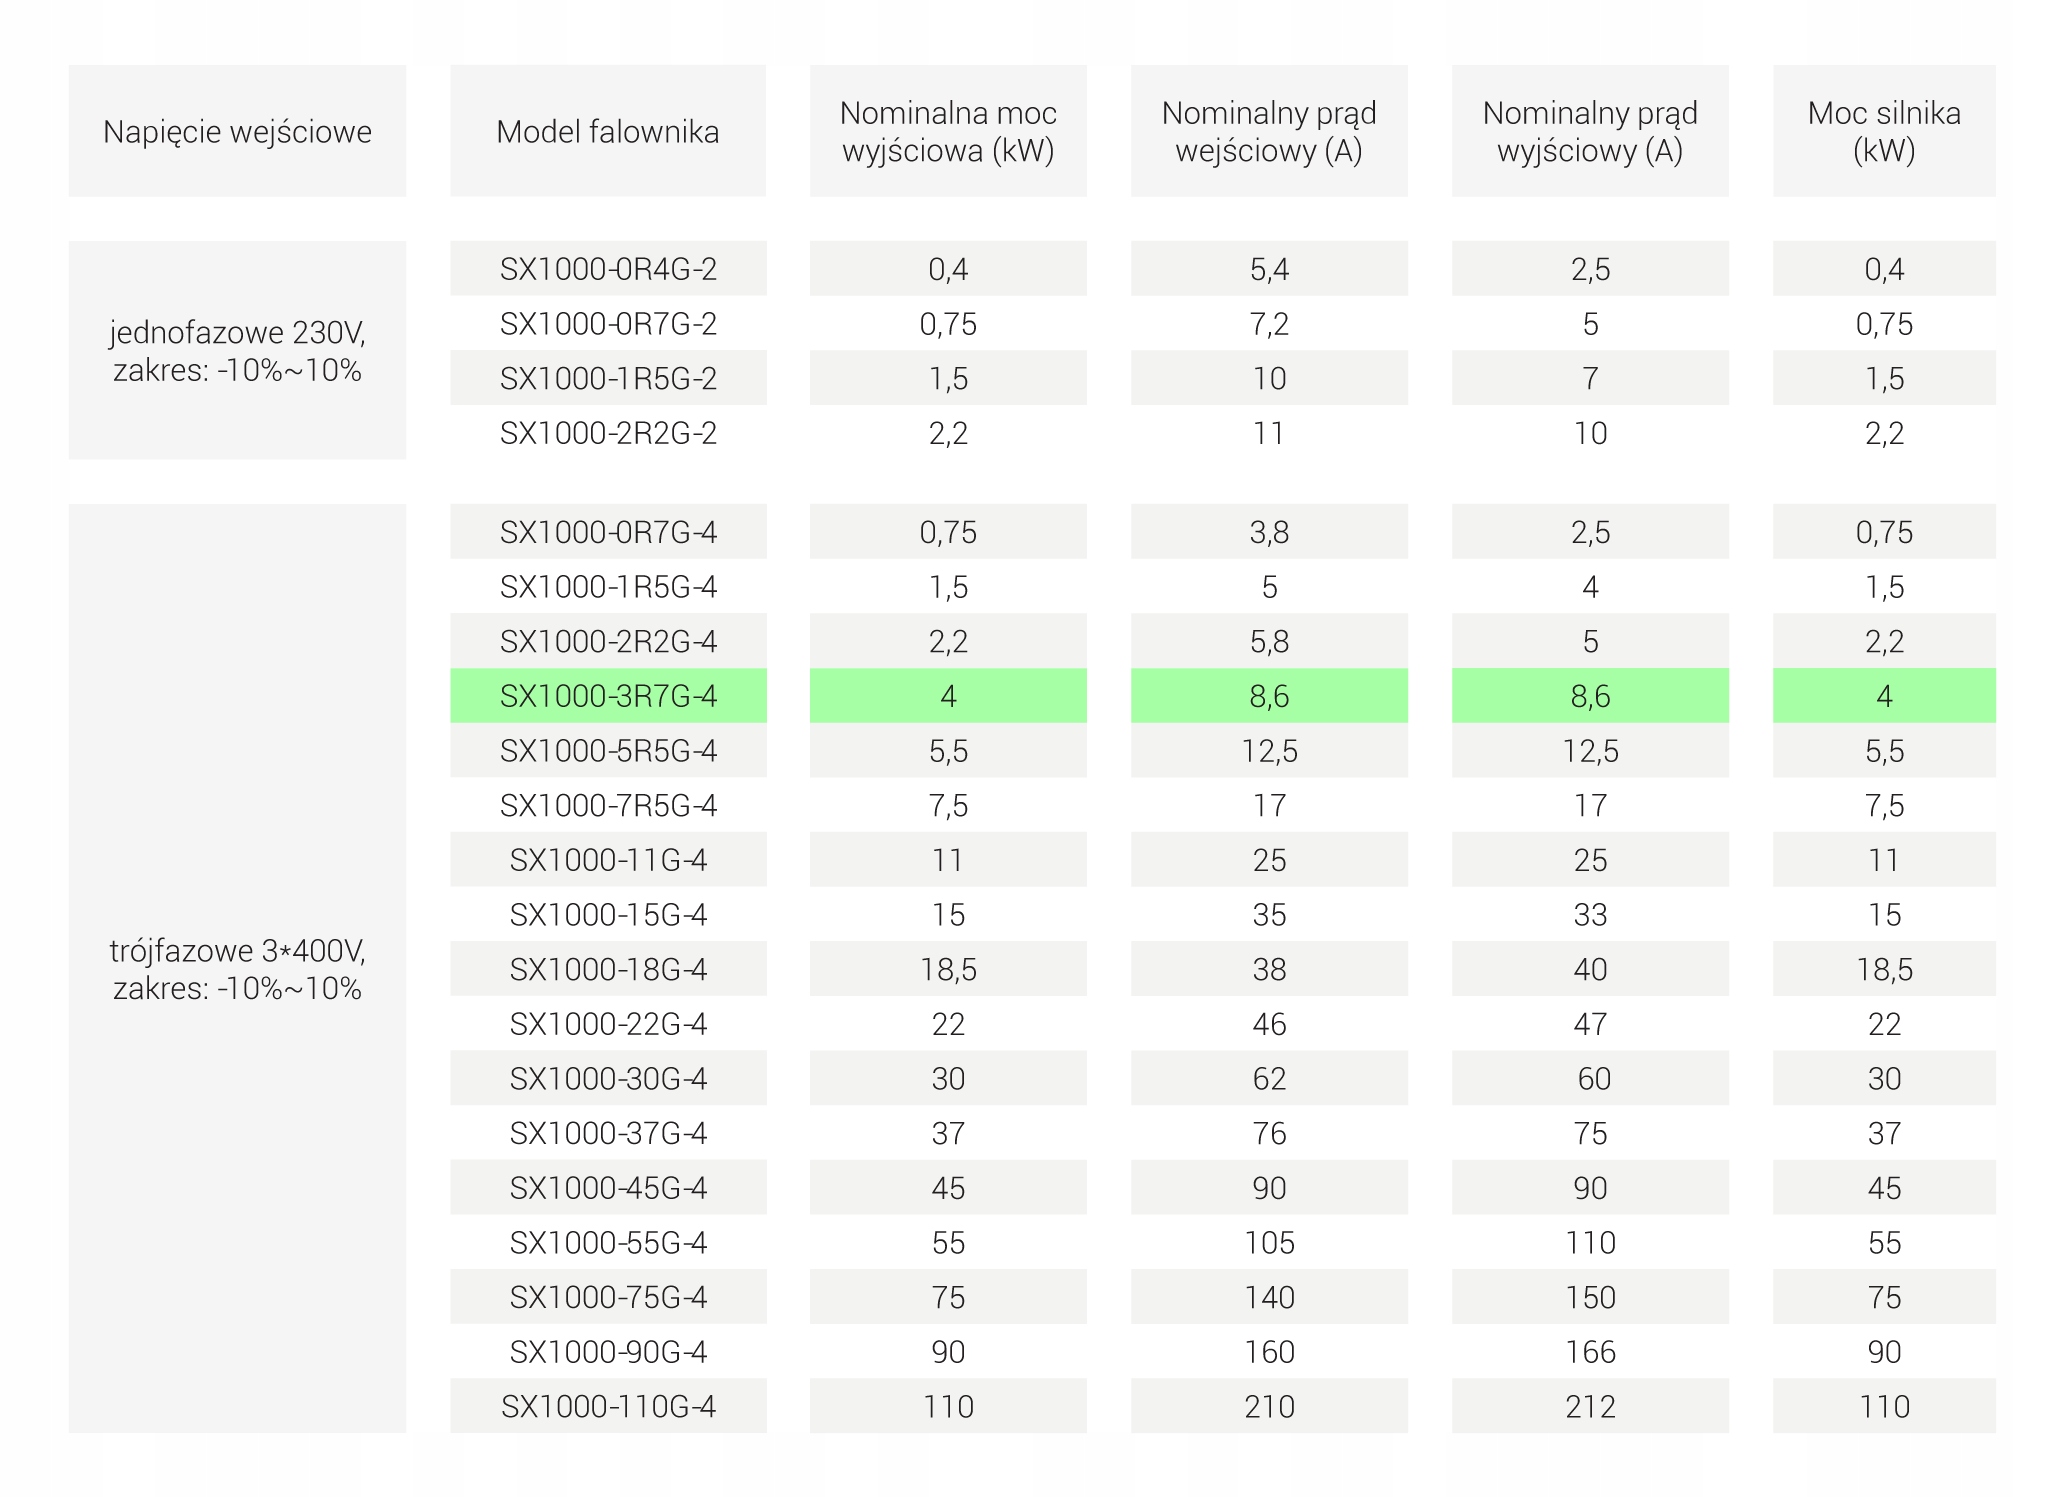Select model SX1000-0R4G-2 in the table
This screenshot has height=1497, width=2065.
click(608, 269)
